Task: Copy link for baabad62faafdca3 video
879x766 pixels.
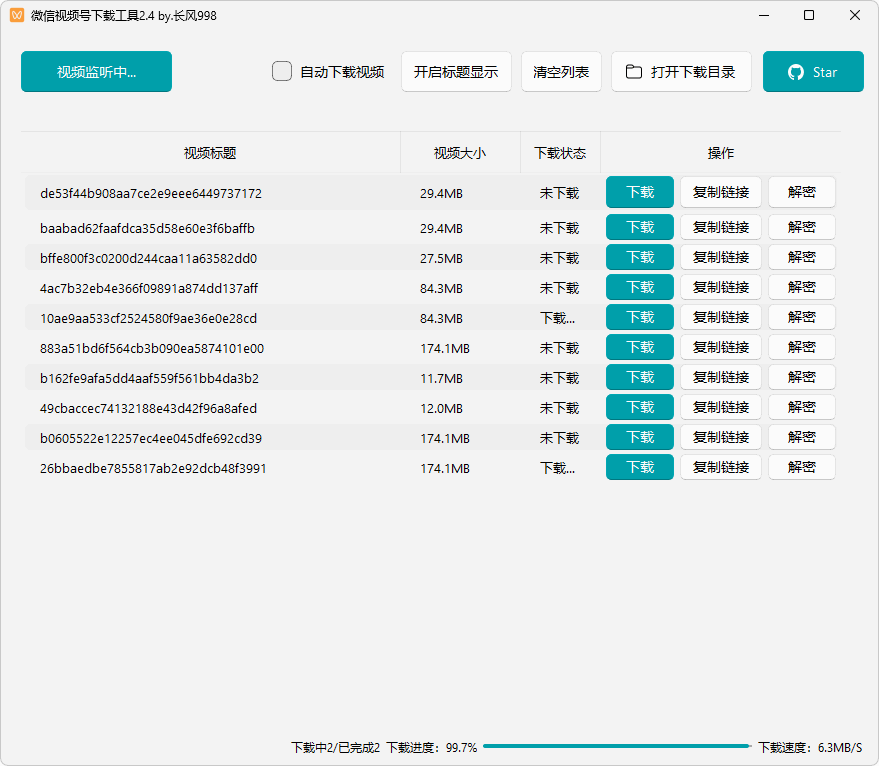Action: [721, 227]
